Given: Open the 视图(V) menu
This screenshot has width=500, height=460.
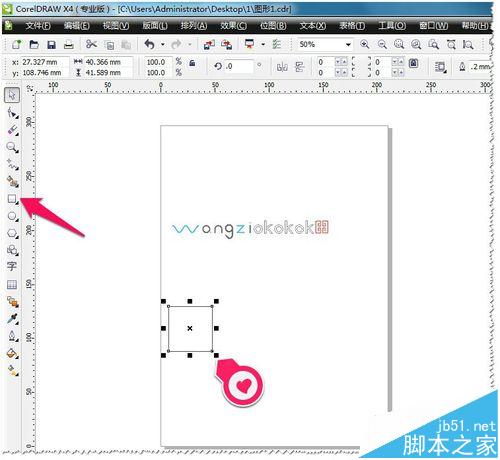Looking at the screenshot, I should pyautogui.click(x=116, y=26).
